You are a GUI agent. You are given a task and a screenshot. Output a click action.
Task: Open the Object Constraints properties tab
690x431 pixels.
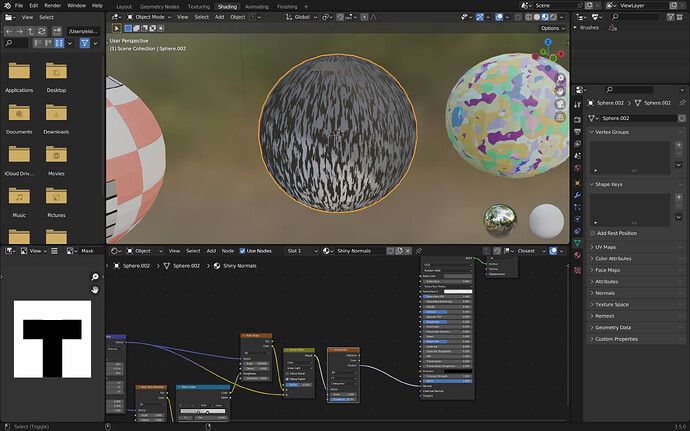(x=578, y=231)
